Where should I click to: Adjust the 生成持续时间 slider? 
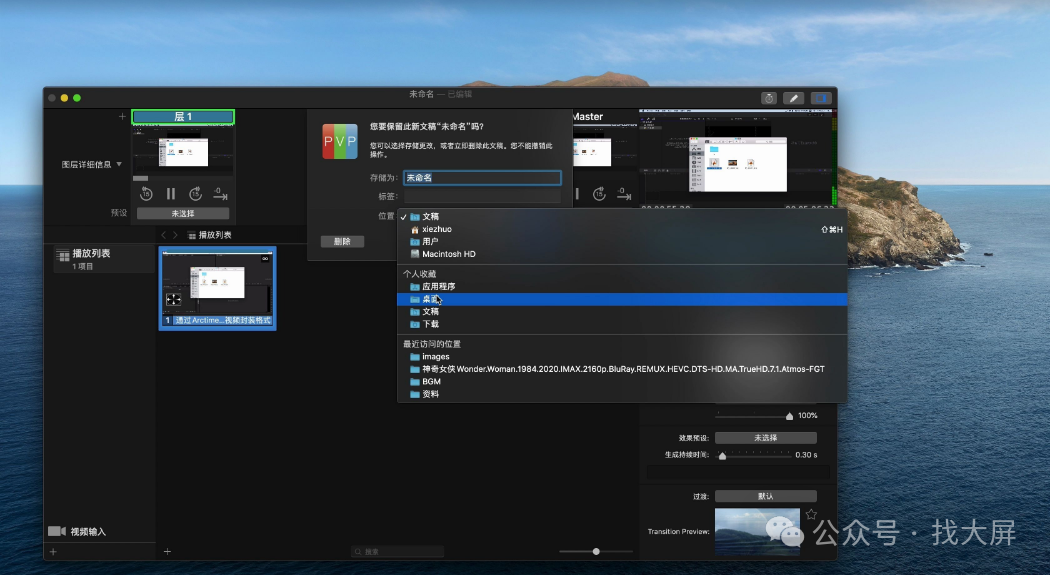pyautogui.click(x=722, y=455)
